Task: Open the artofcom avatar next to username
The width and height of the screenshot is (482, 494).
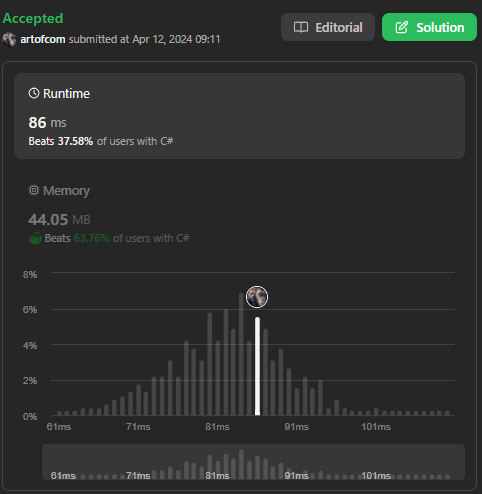Action: (x=9, y=39)
